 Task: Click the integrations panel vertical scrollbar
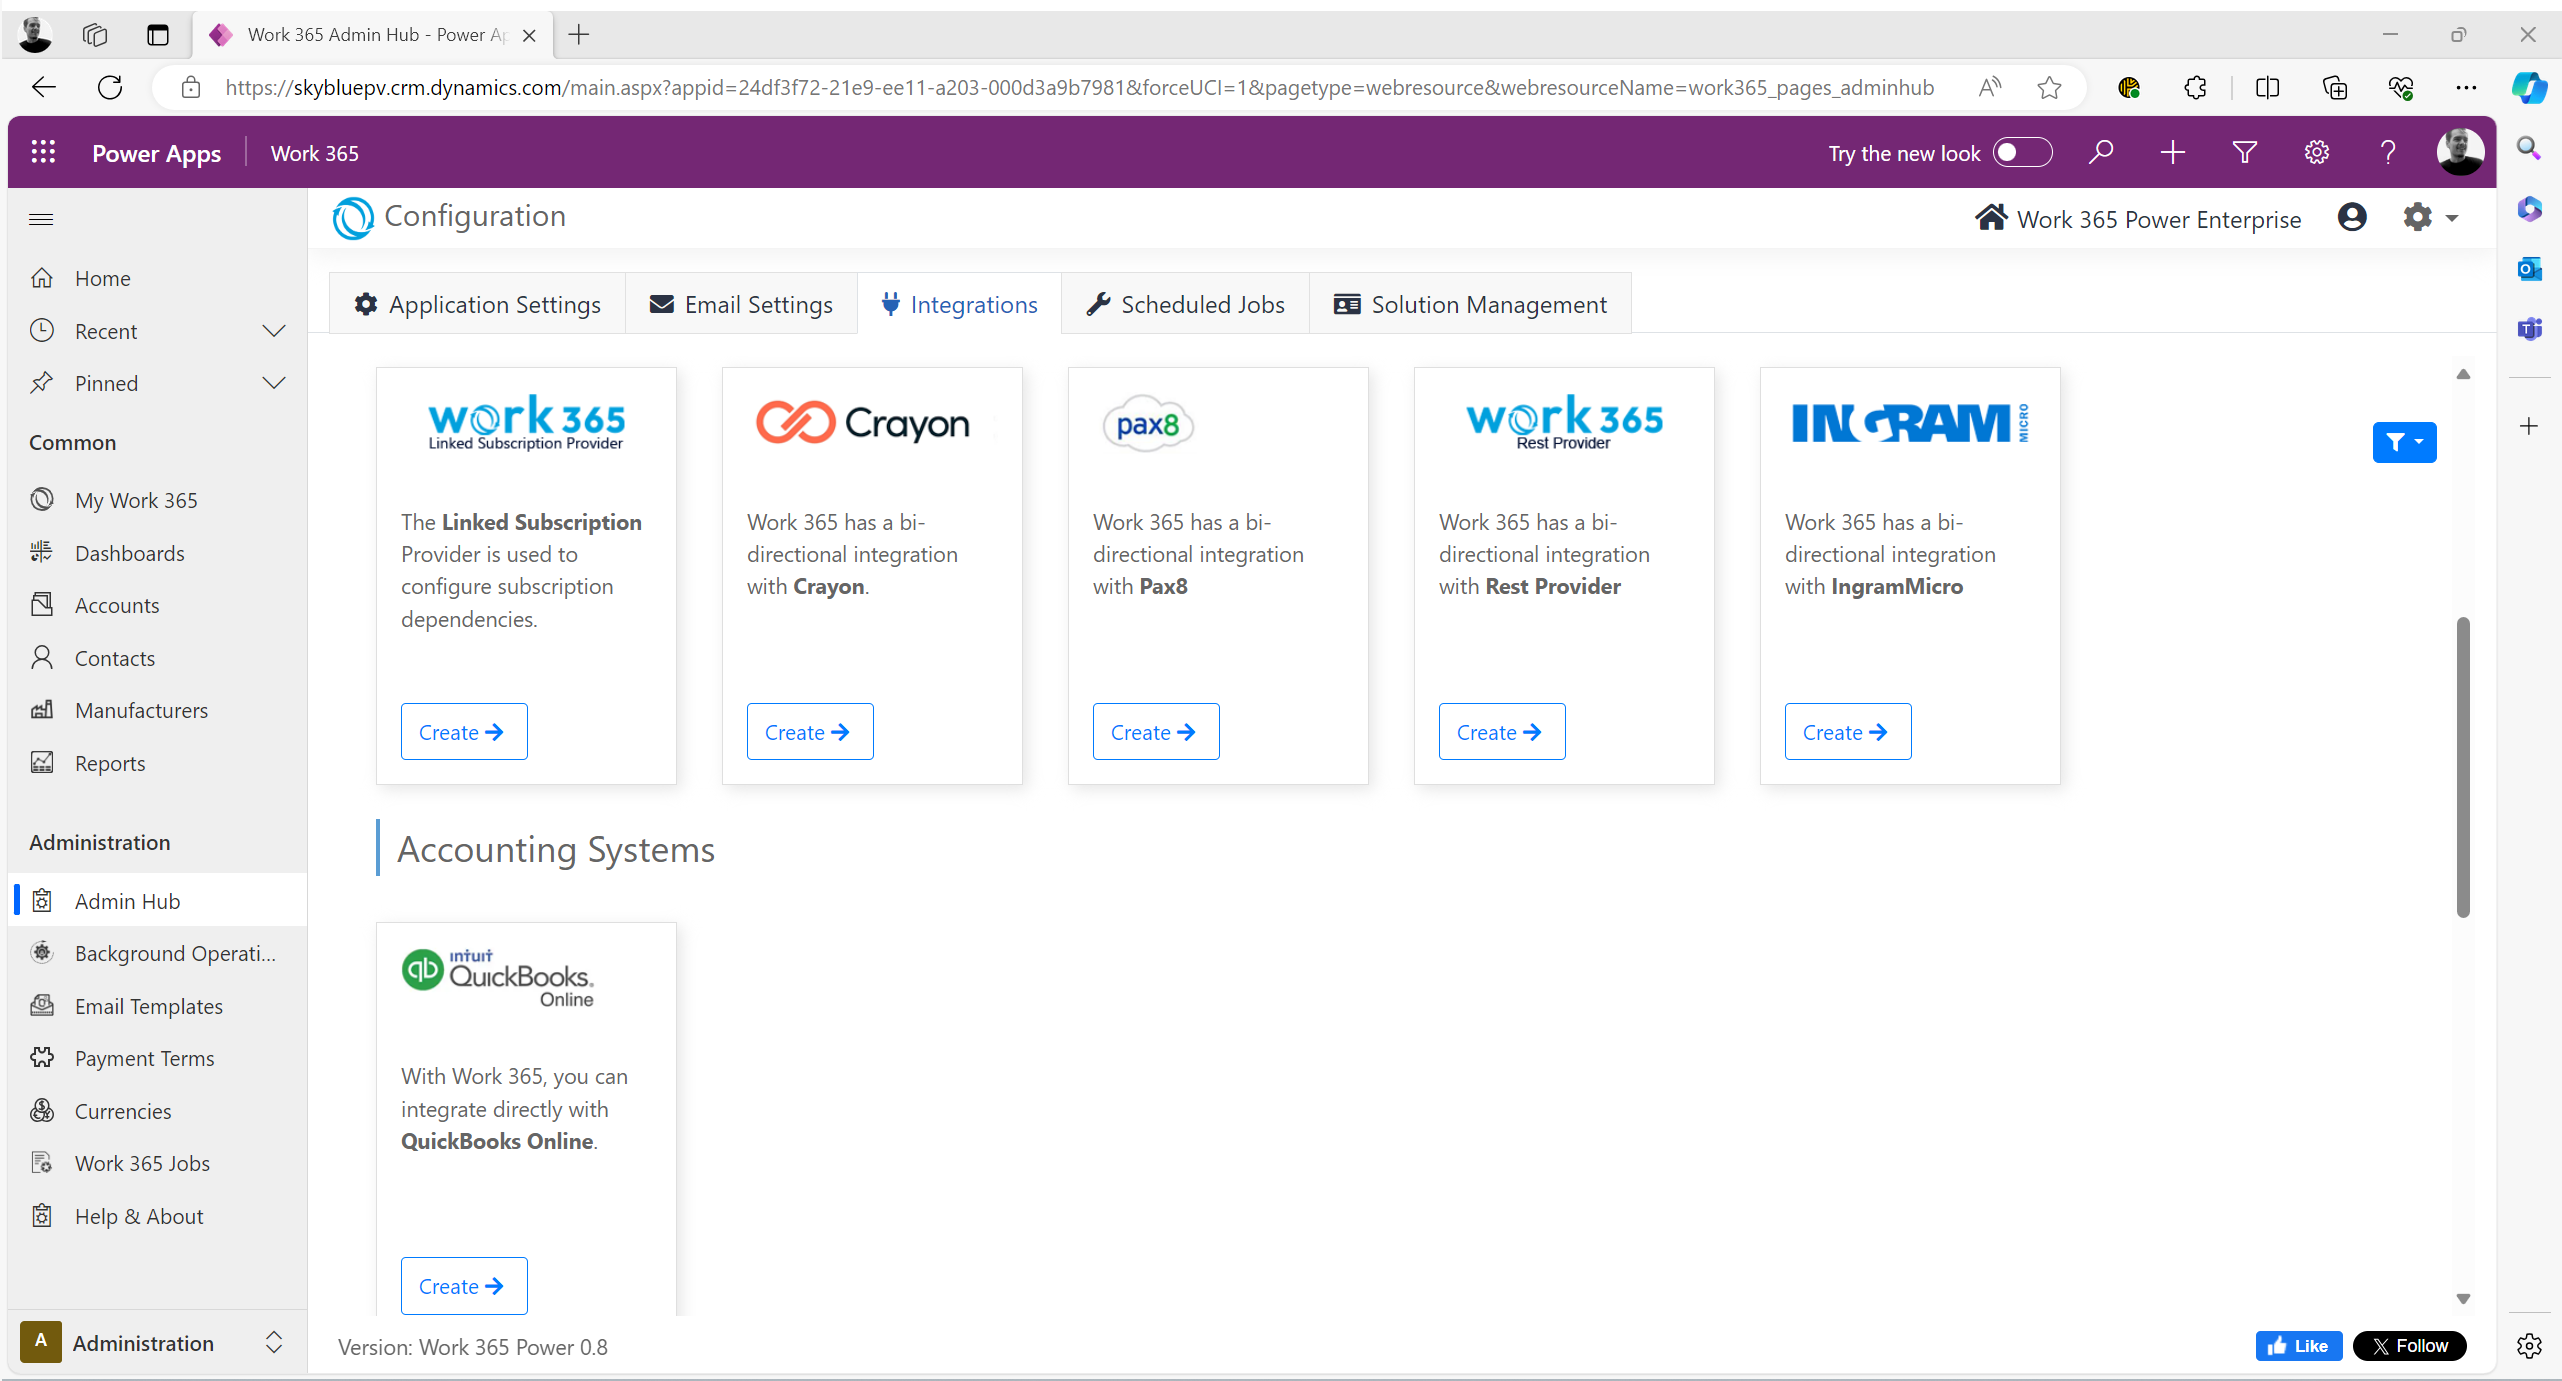click(x=2463, y=767)
